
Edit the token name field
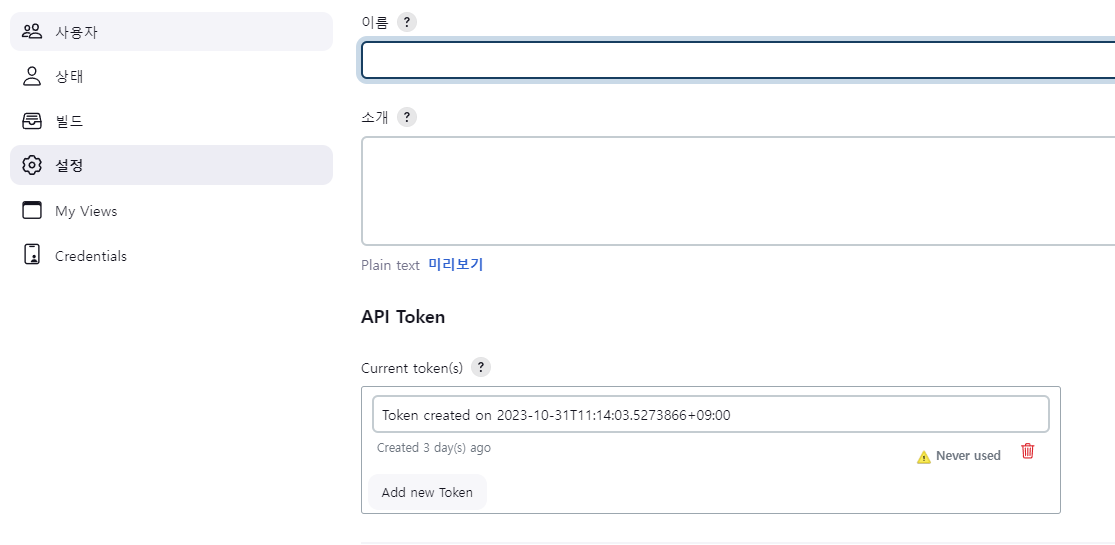[711, 414]
